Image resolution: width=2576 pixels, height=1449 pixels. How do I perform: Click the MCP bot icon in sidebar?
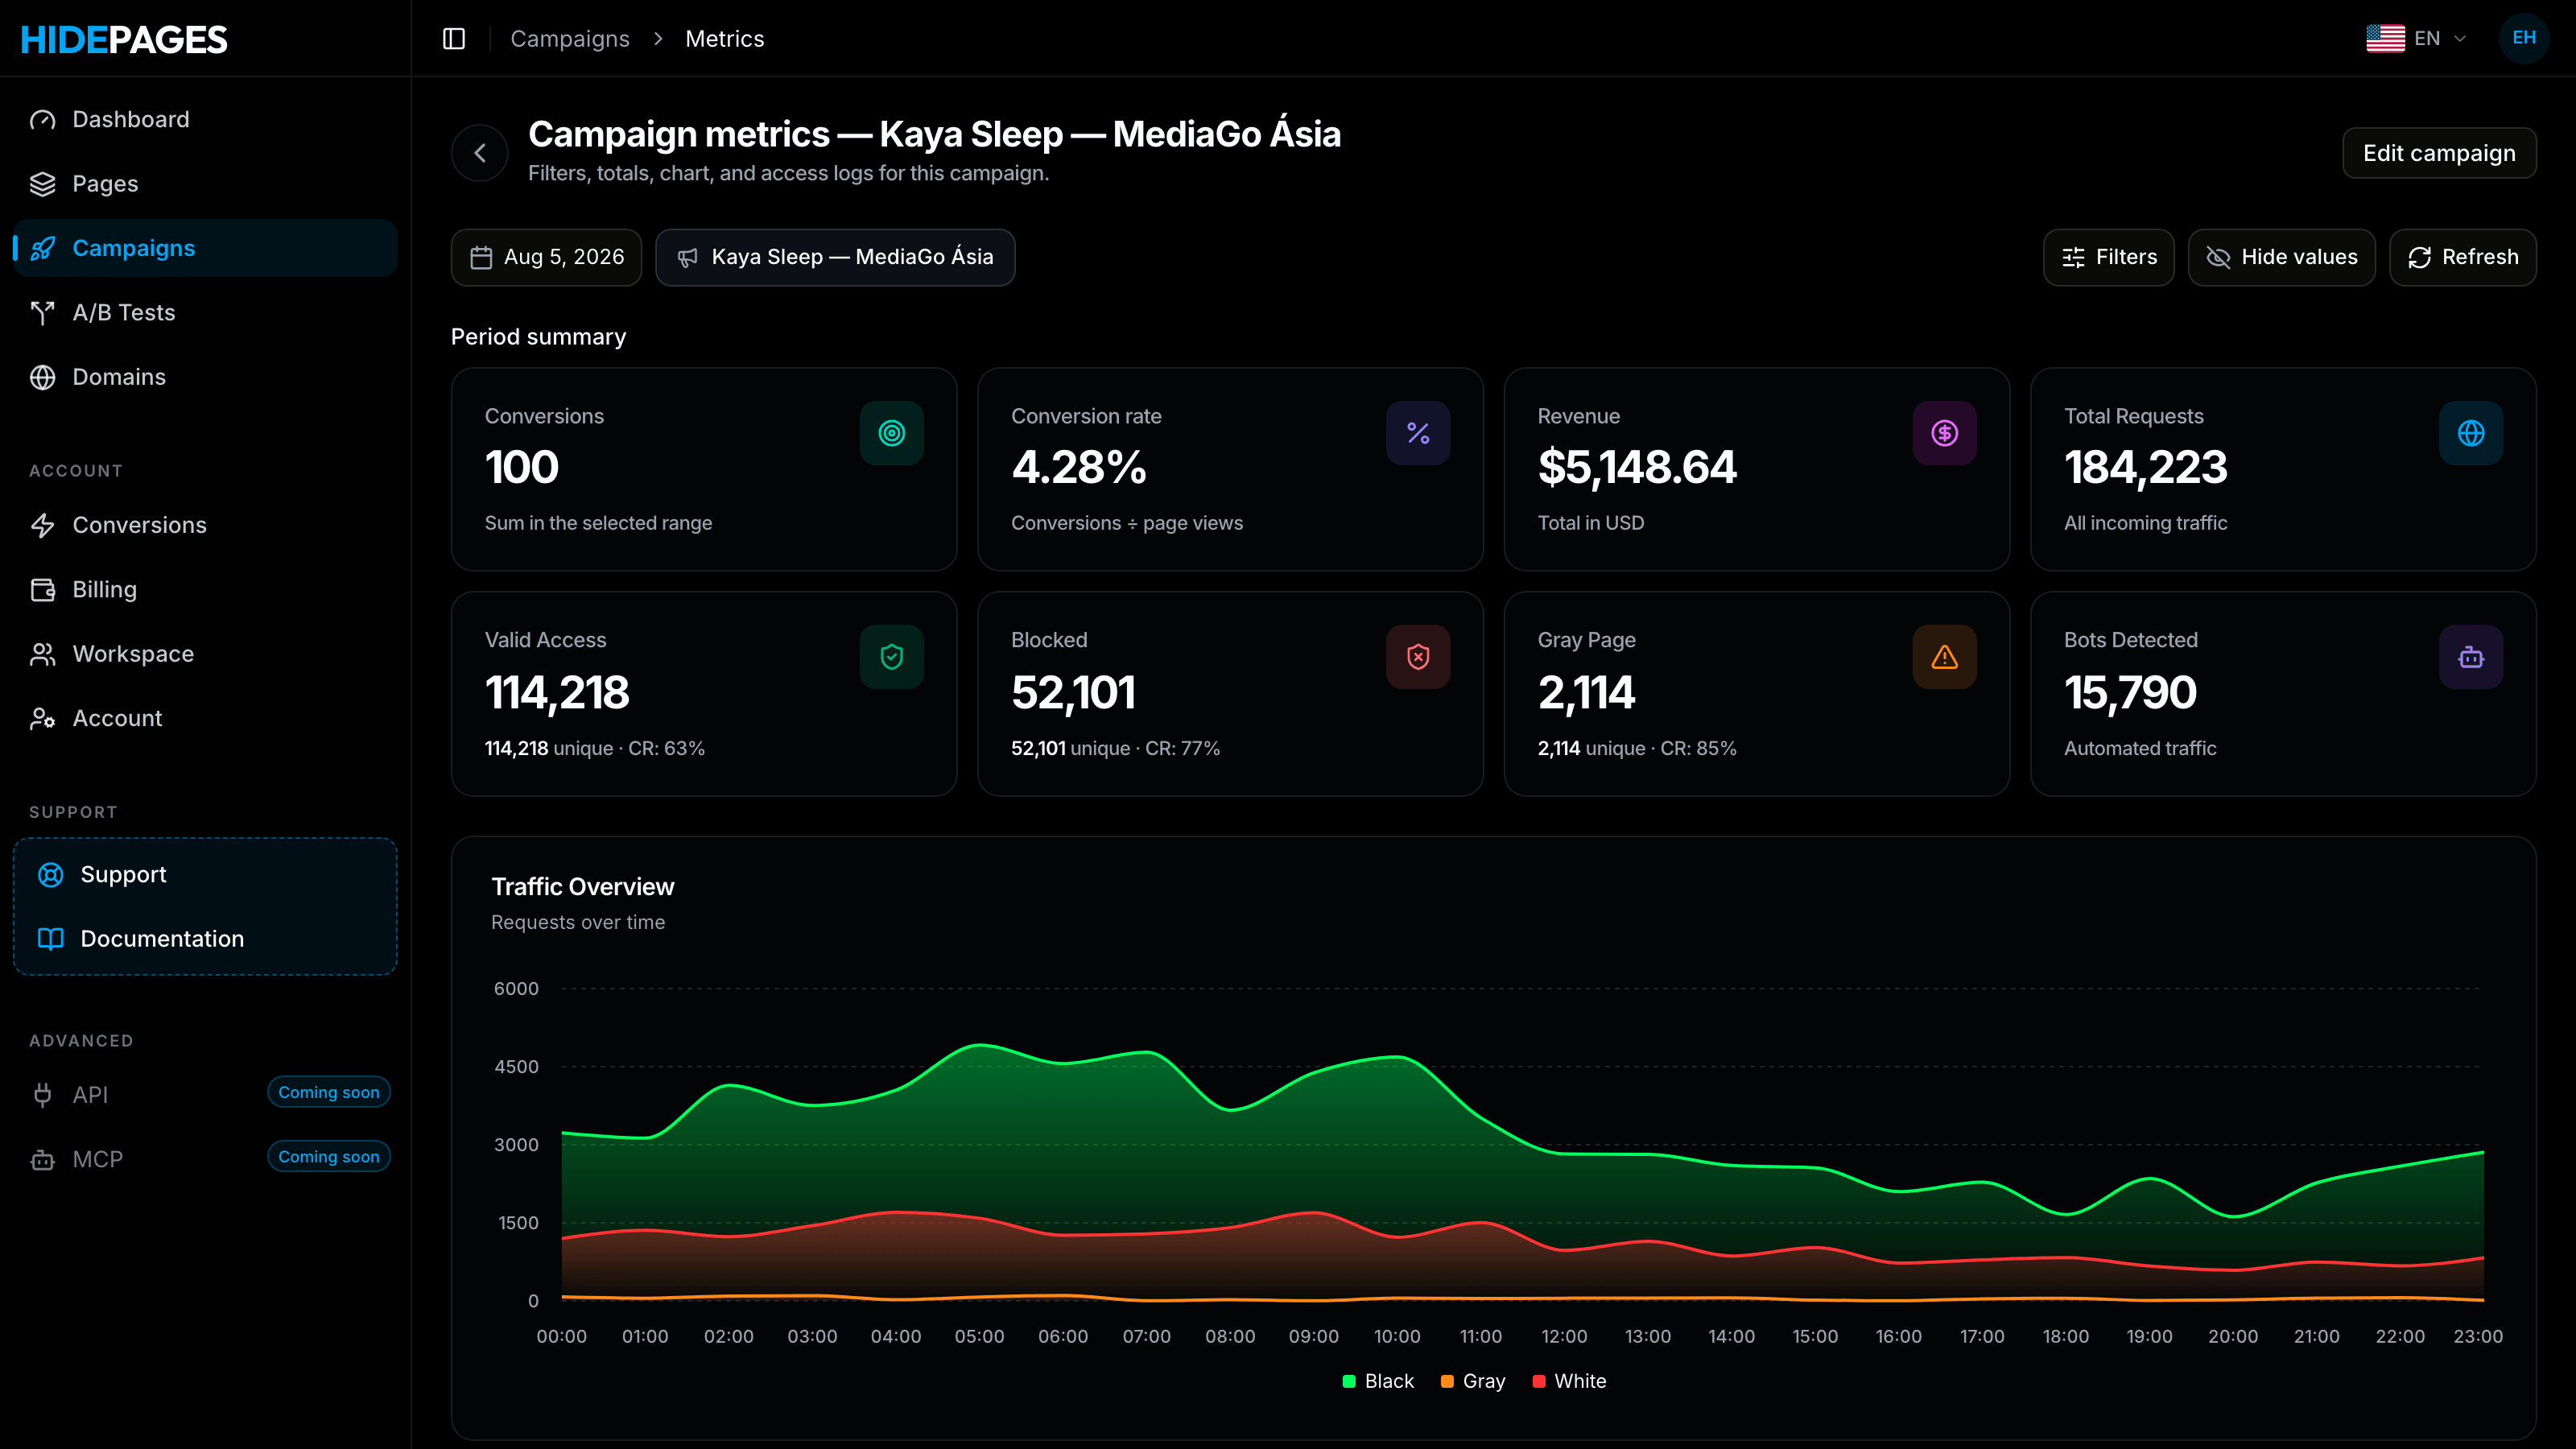(x=42, y=1160)
